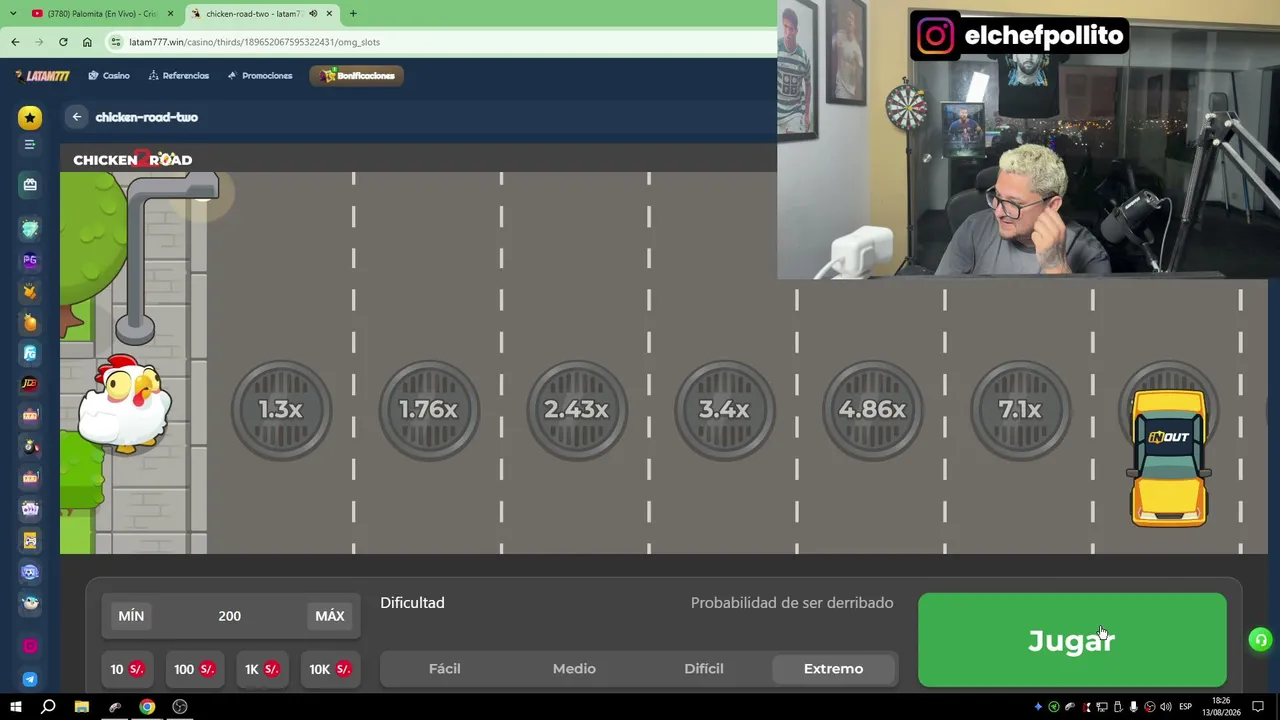Screen dimensions: 1280x720
Task: Open Windows taskbar search
Action: coord(48,707)
